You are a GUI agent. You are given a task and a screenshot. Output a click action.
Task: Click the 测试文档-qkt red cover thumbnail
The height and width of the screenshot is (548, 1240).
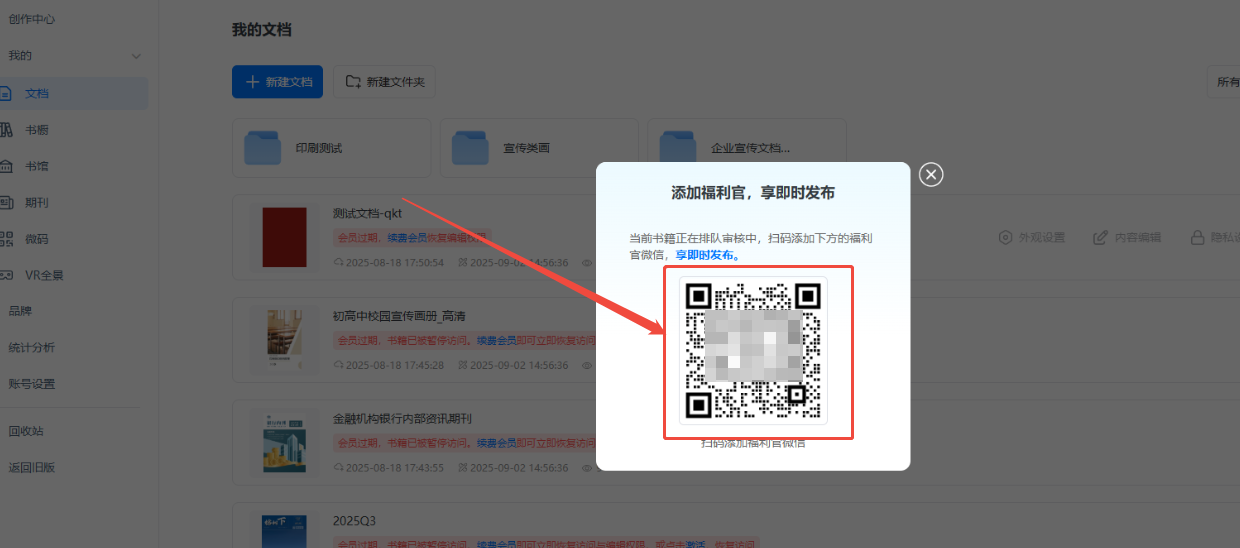click(278, 236)
